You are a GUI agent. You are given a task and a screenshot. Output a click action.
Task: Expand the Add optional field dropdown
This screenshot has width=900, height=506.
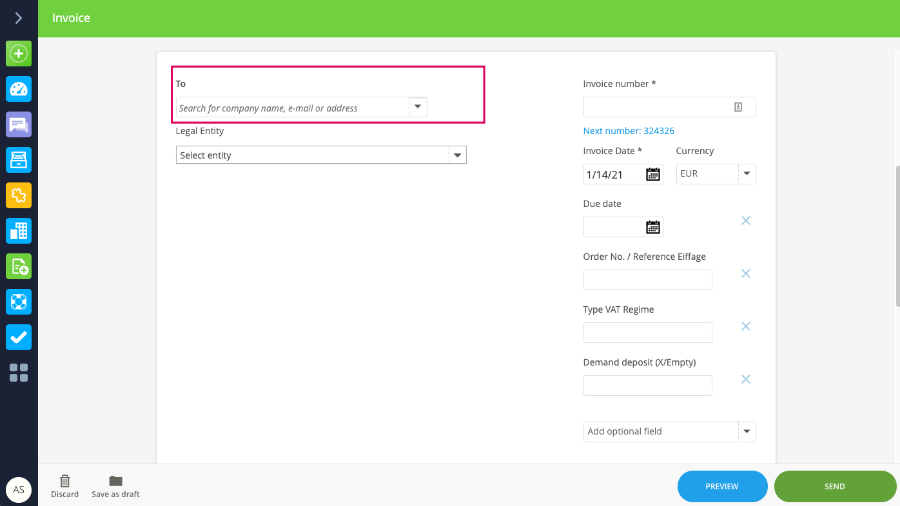click(x=669, y=431)
